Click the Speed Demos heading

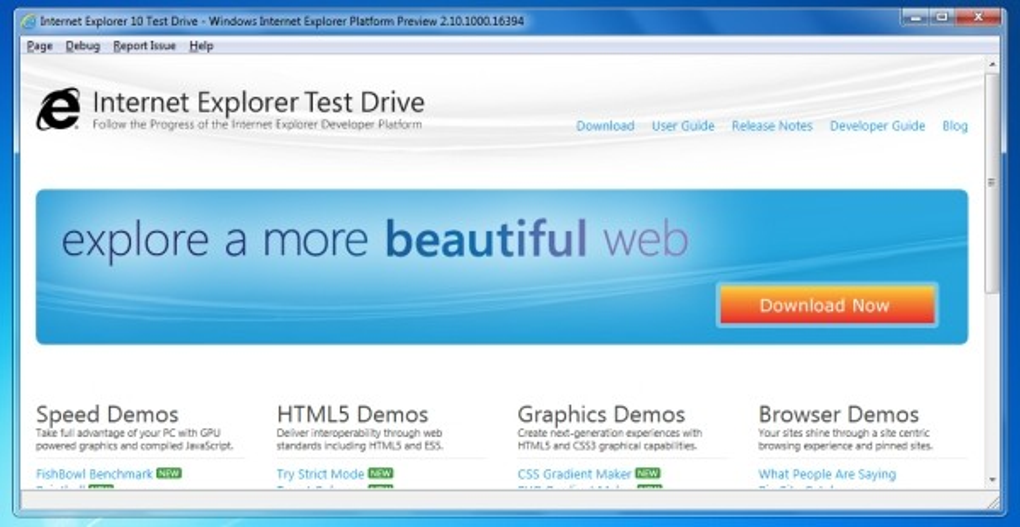[107, 414]
